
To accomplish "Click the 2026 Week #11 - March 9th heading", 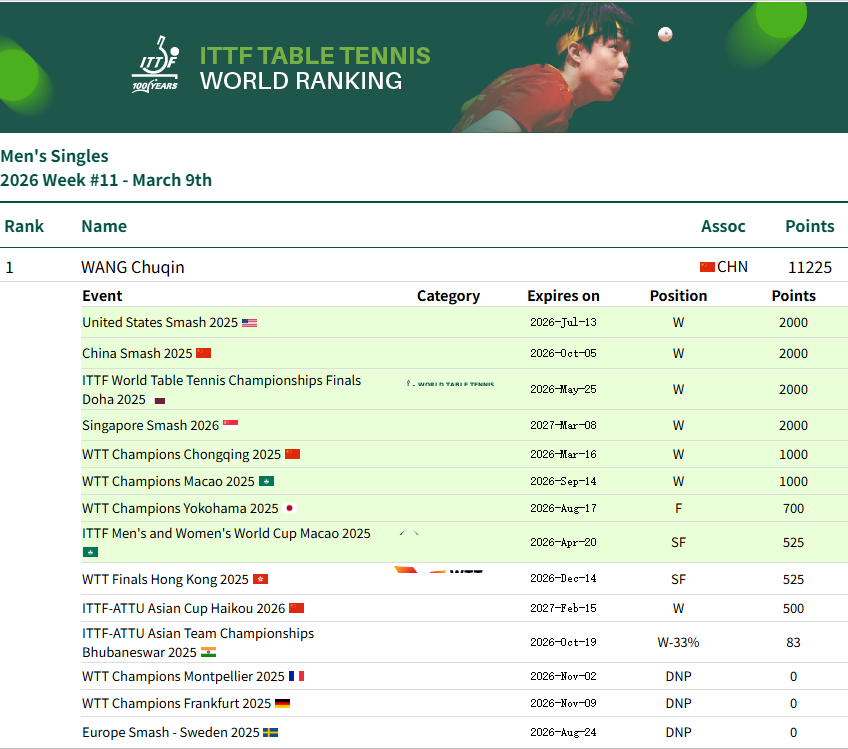I will (x=106, y=180).
